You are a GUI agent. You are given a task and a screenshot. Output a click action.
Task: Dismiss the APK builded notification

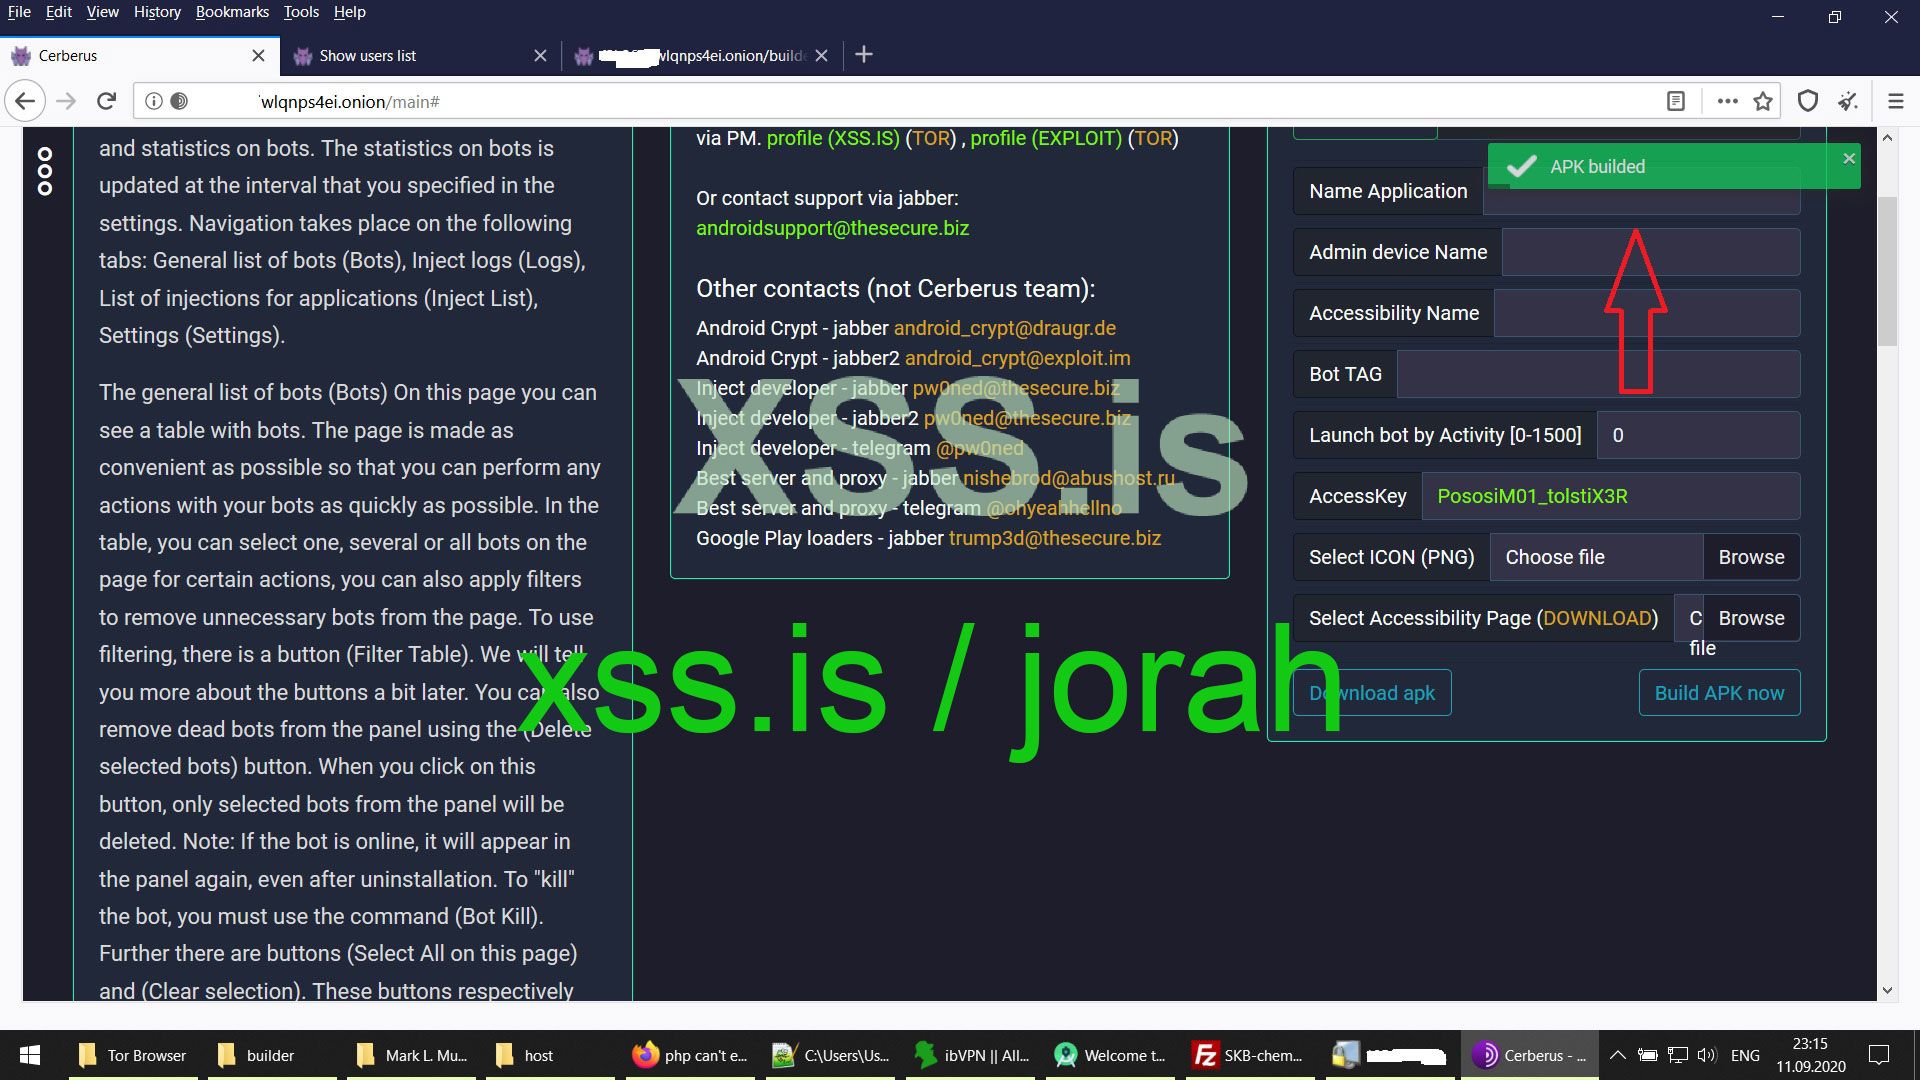click(x=1849, y=158)
